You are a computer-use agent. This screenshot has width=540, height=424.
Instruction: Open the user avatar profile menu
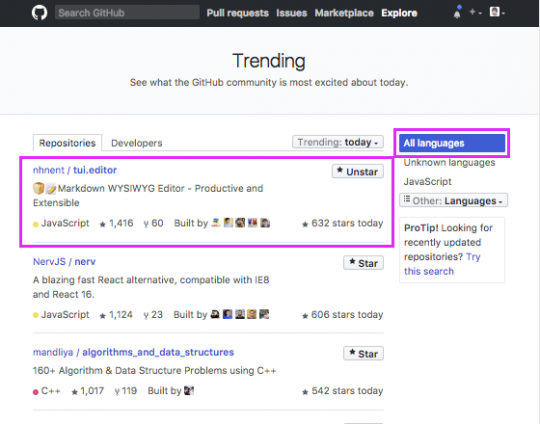(x=497, y=12)
